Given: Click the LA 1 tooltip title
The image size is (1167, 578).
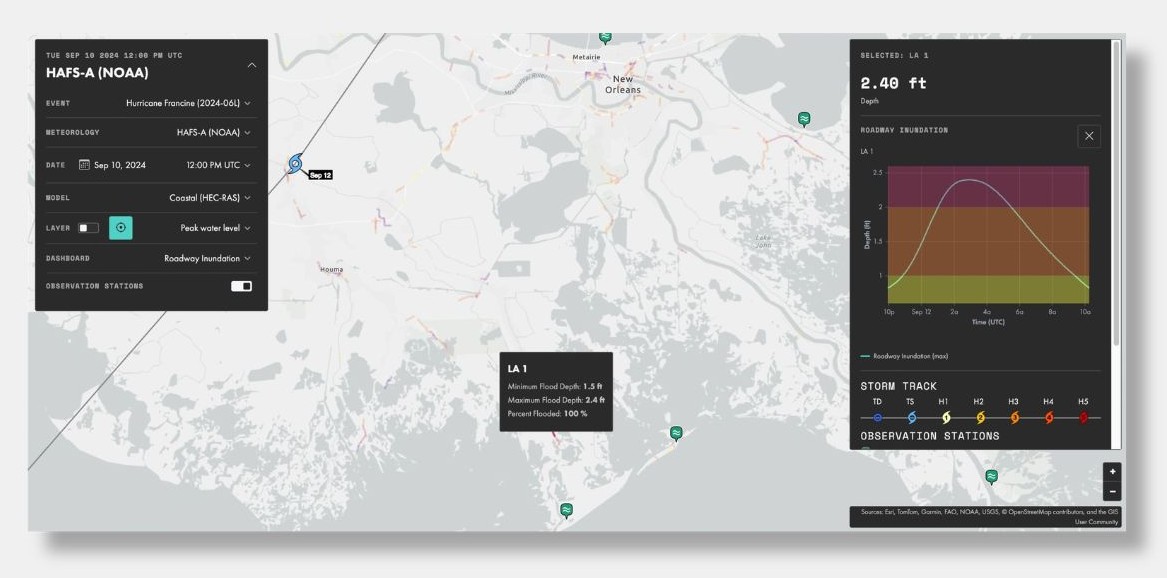Looking at the screenshot, I should (x=517, y=369).
